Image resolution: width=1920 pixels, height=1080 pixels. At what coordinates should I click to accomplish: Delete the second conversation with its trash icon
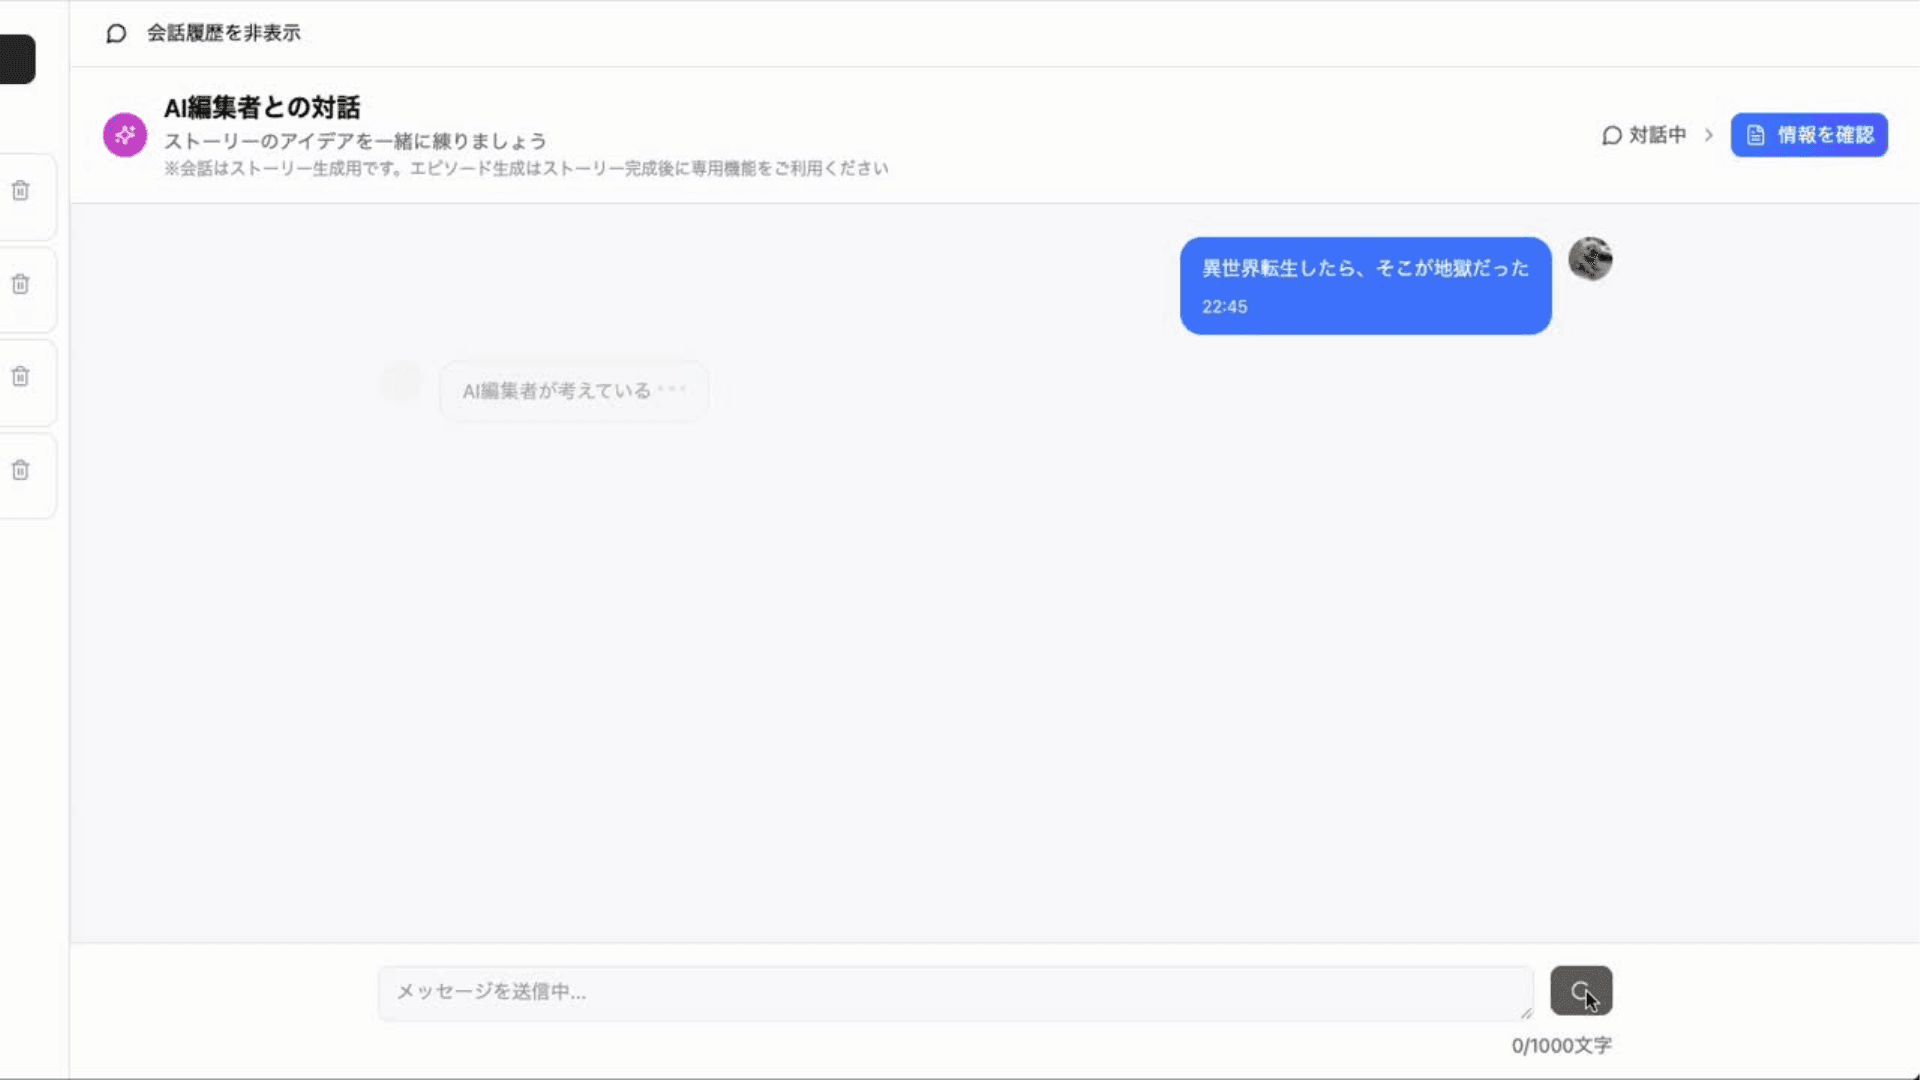pos(19,285)
